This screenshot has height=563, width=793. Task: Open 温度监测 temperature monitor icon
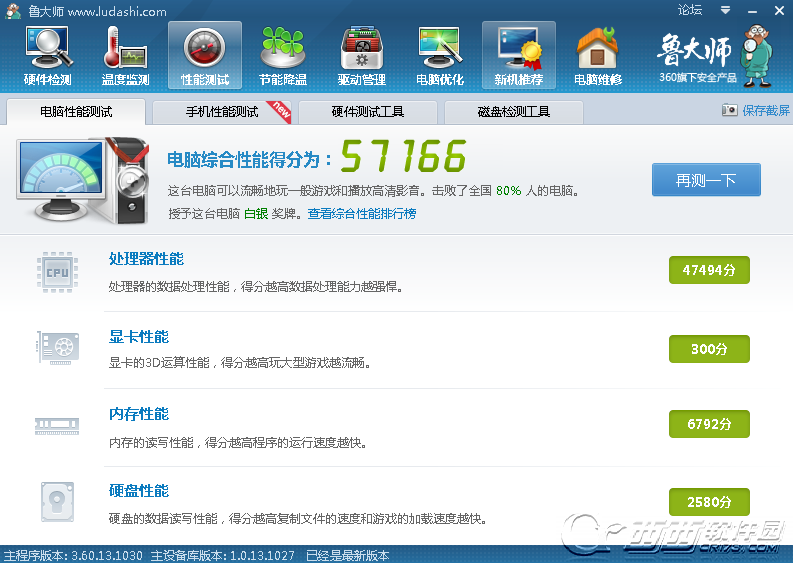[126, 56]
